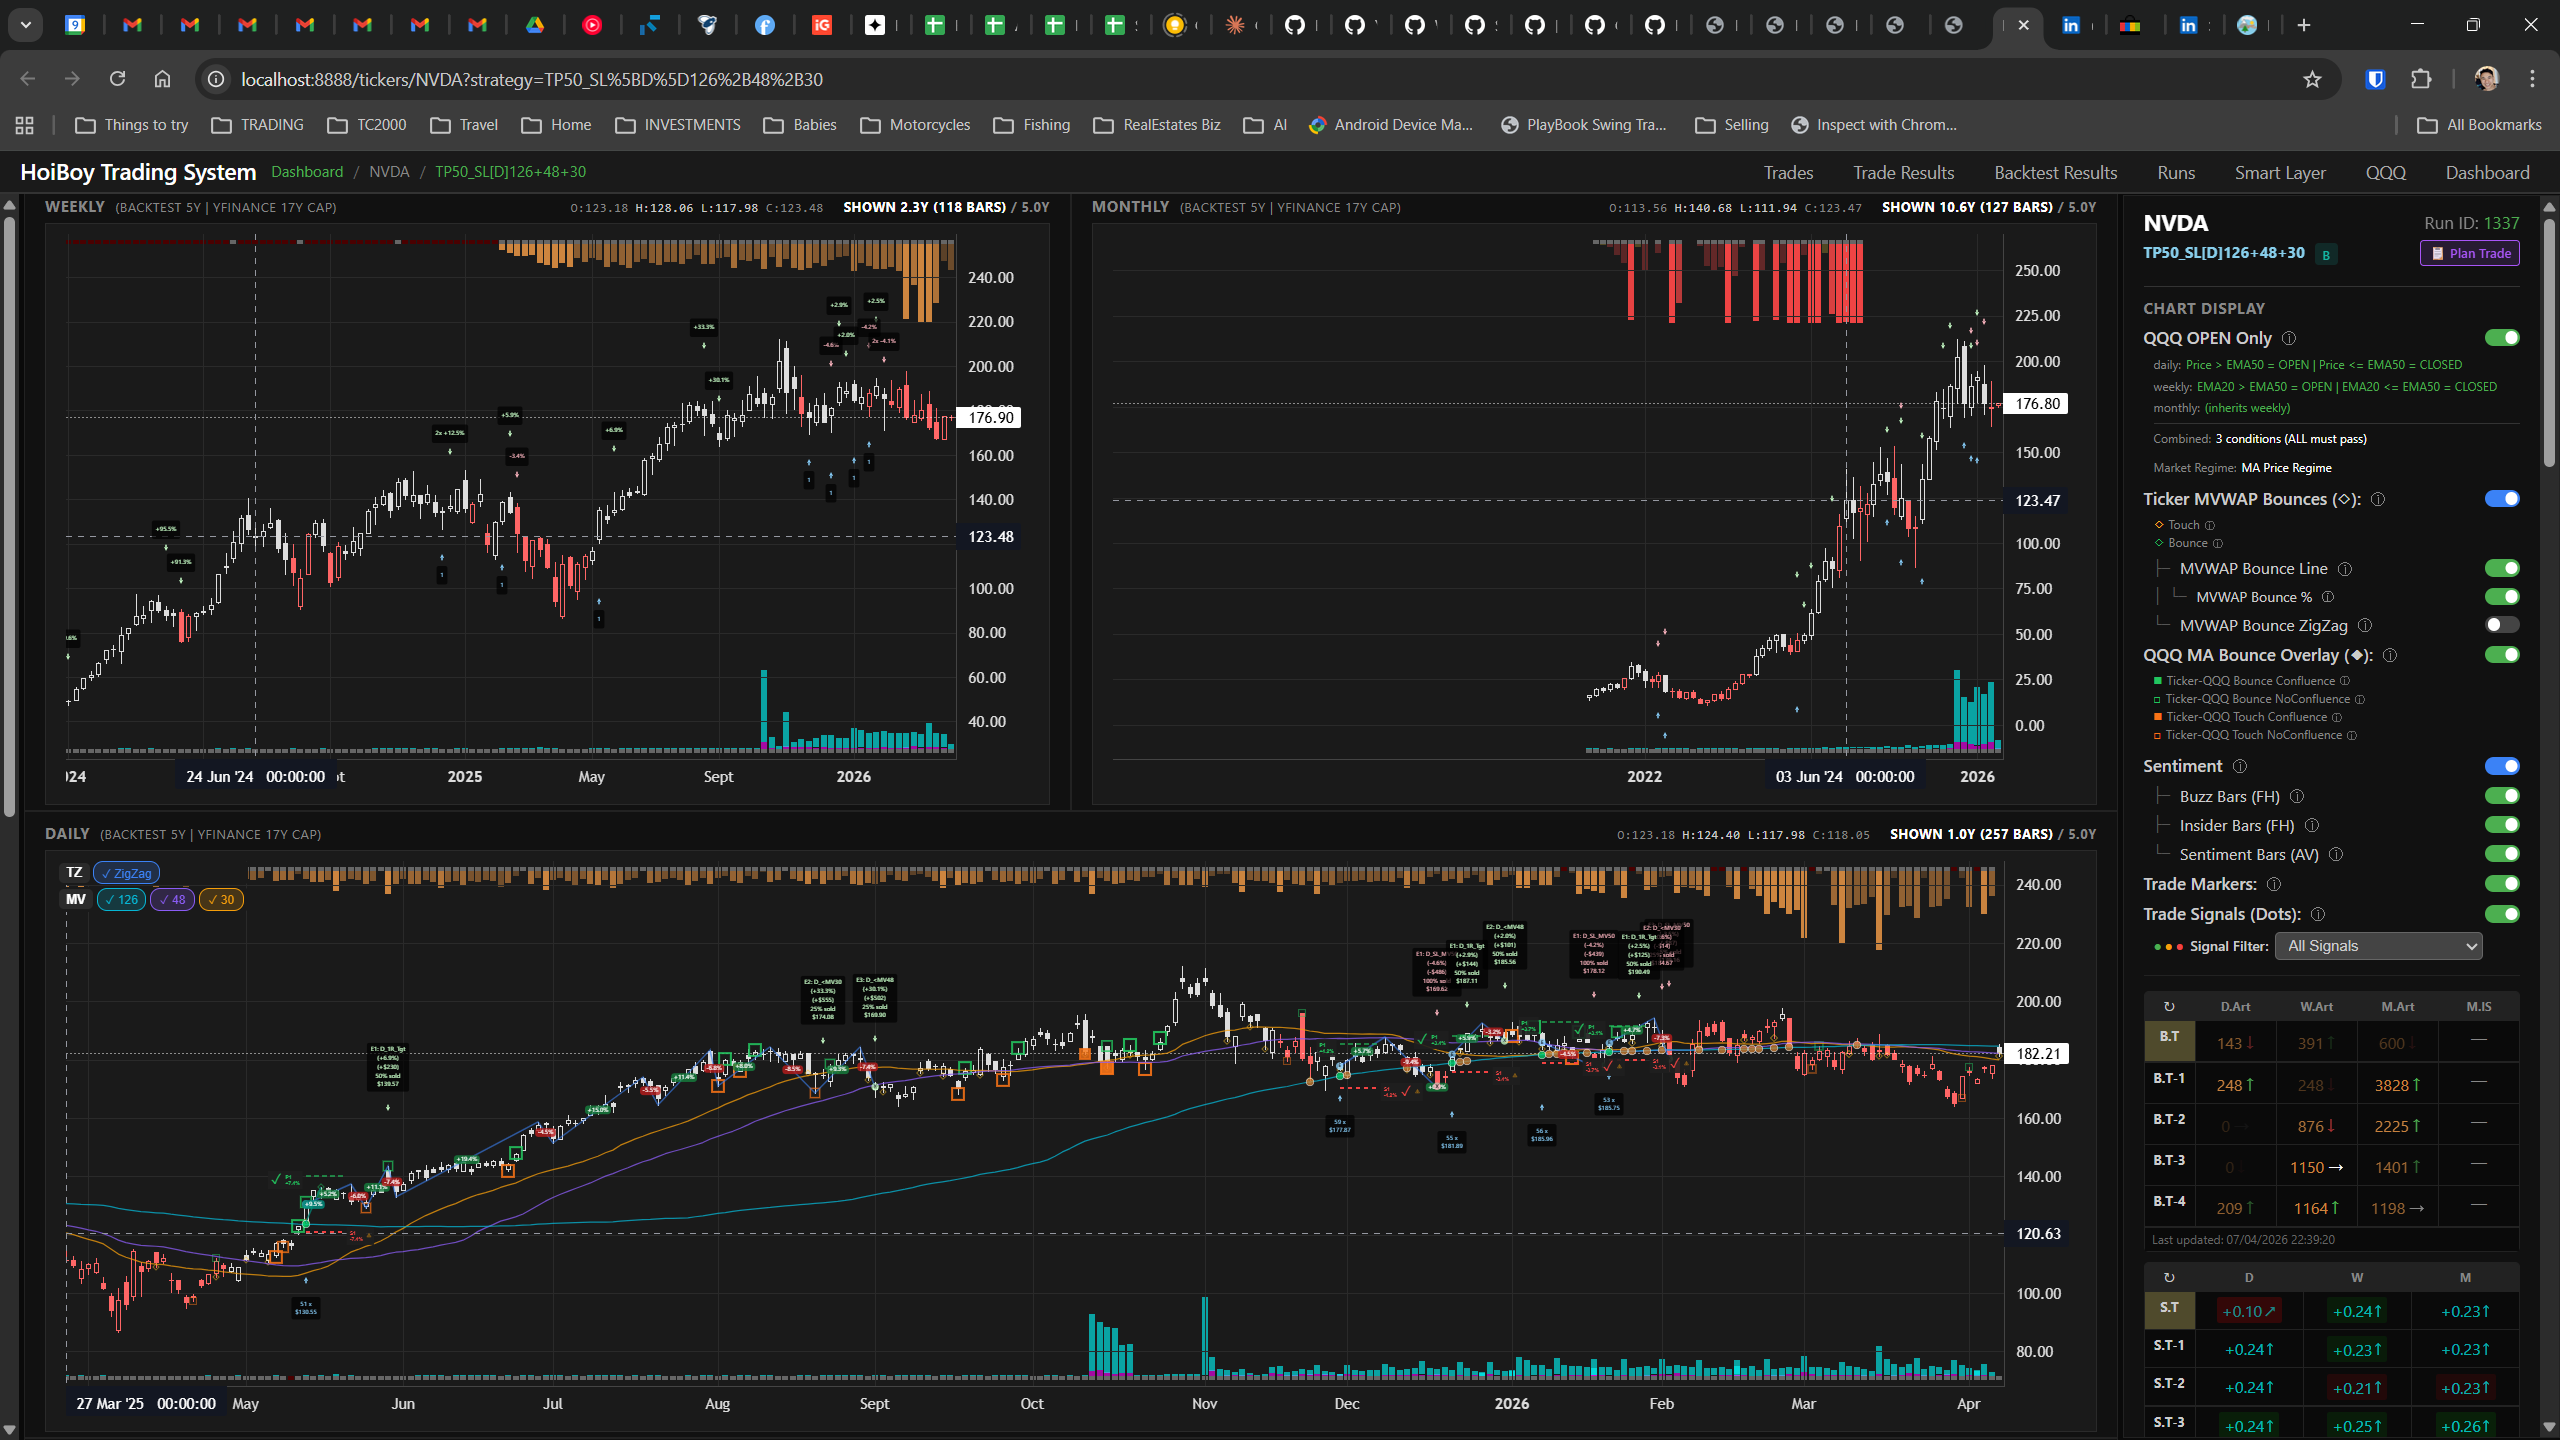Turn off Sentiment Bars (AV) toggle
Image resolution: width=2560 pixels, height=1440 pixels.
point(2502,854)
